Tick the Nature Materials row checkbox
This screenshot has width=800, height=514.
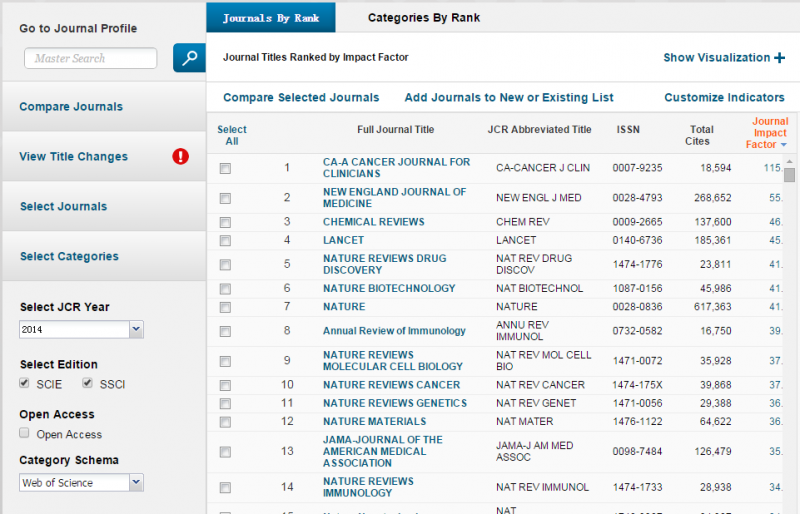click(x=225, y=422)
